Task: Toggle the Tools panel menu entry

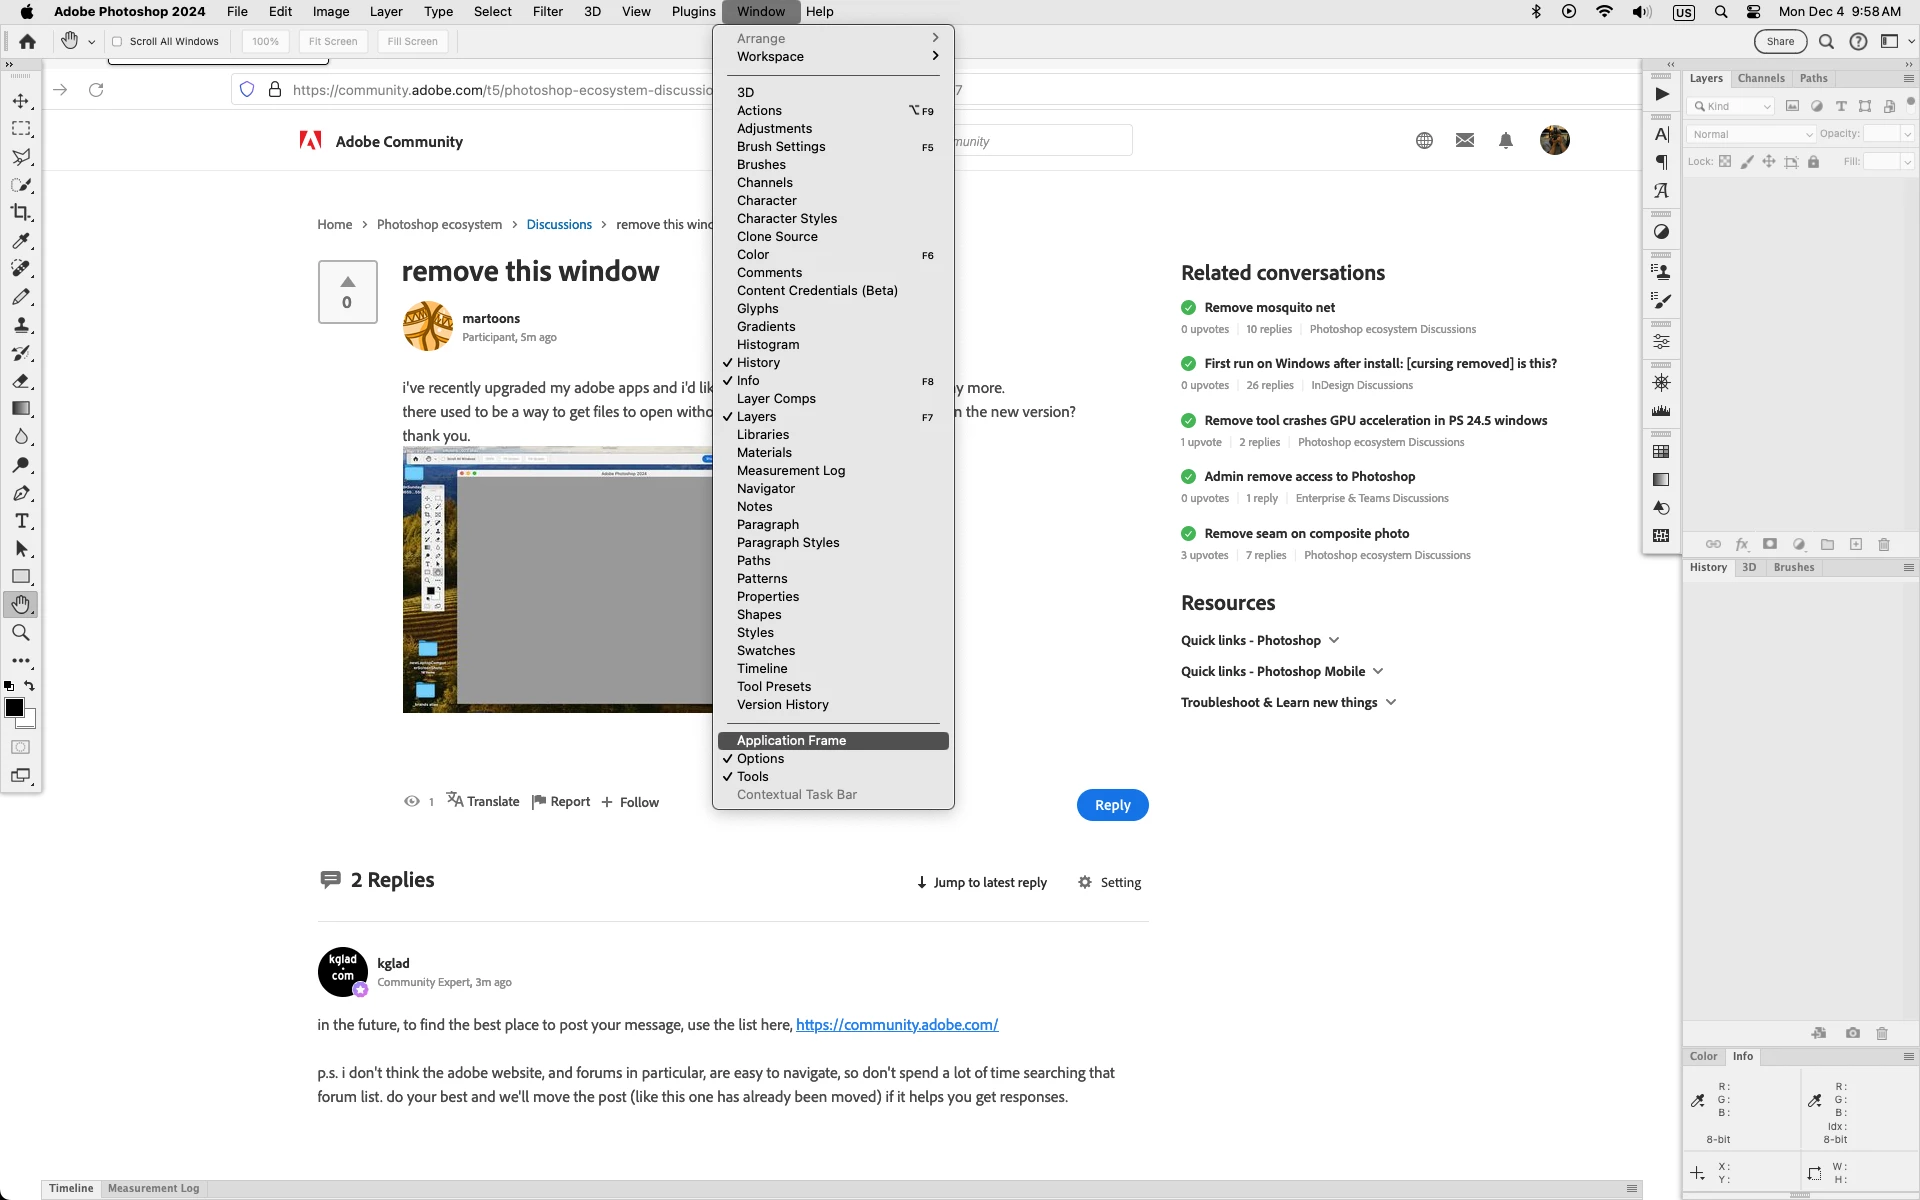Action: 752,777
